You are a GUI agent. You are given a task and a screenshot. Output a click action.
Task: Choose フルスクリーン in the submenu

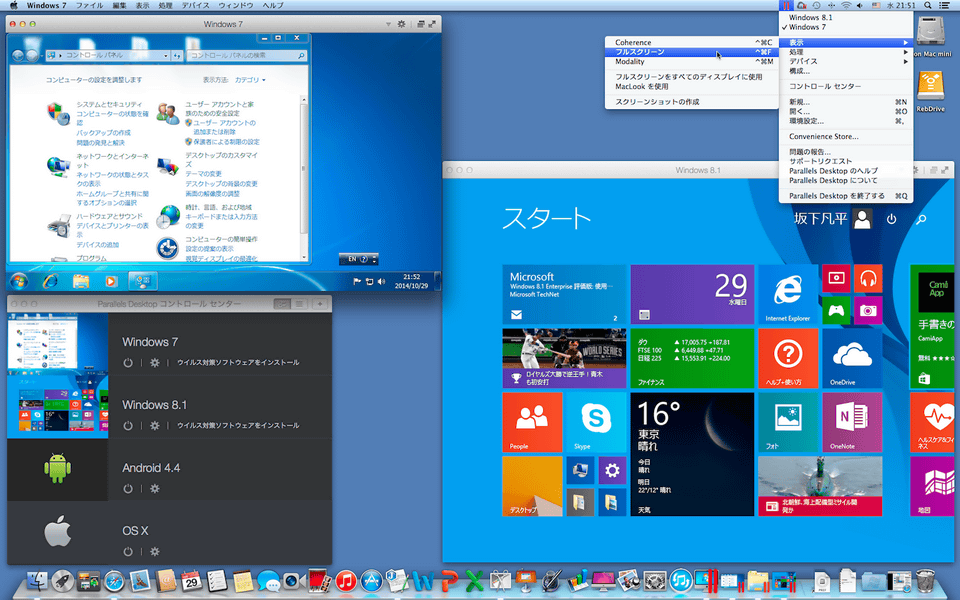(692, 52)
